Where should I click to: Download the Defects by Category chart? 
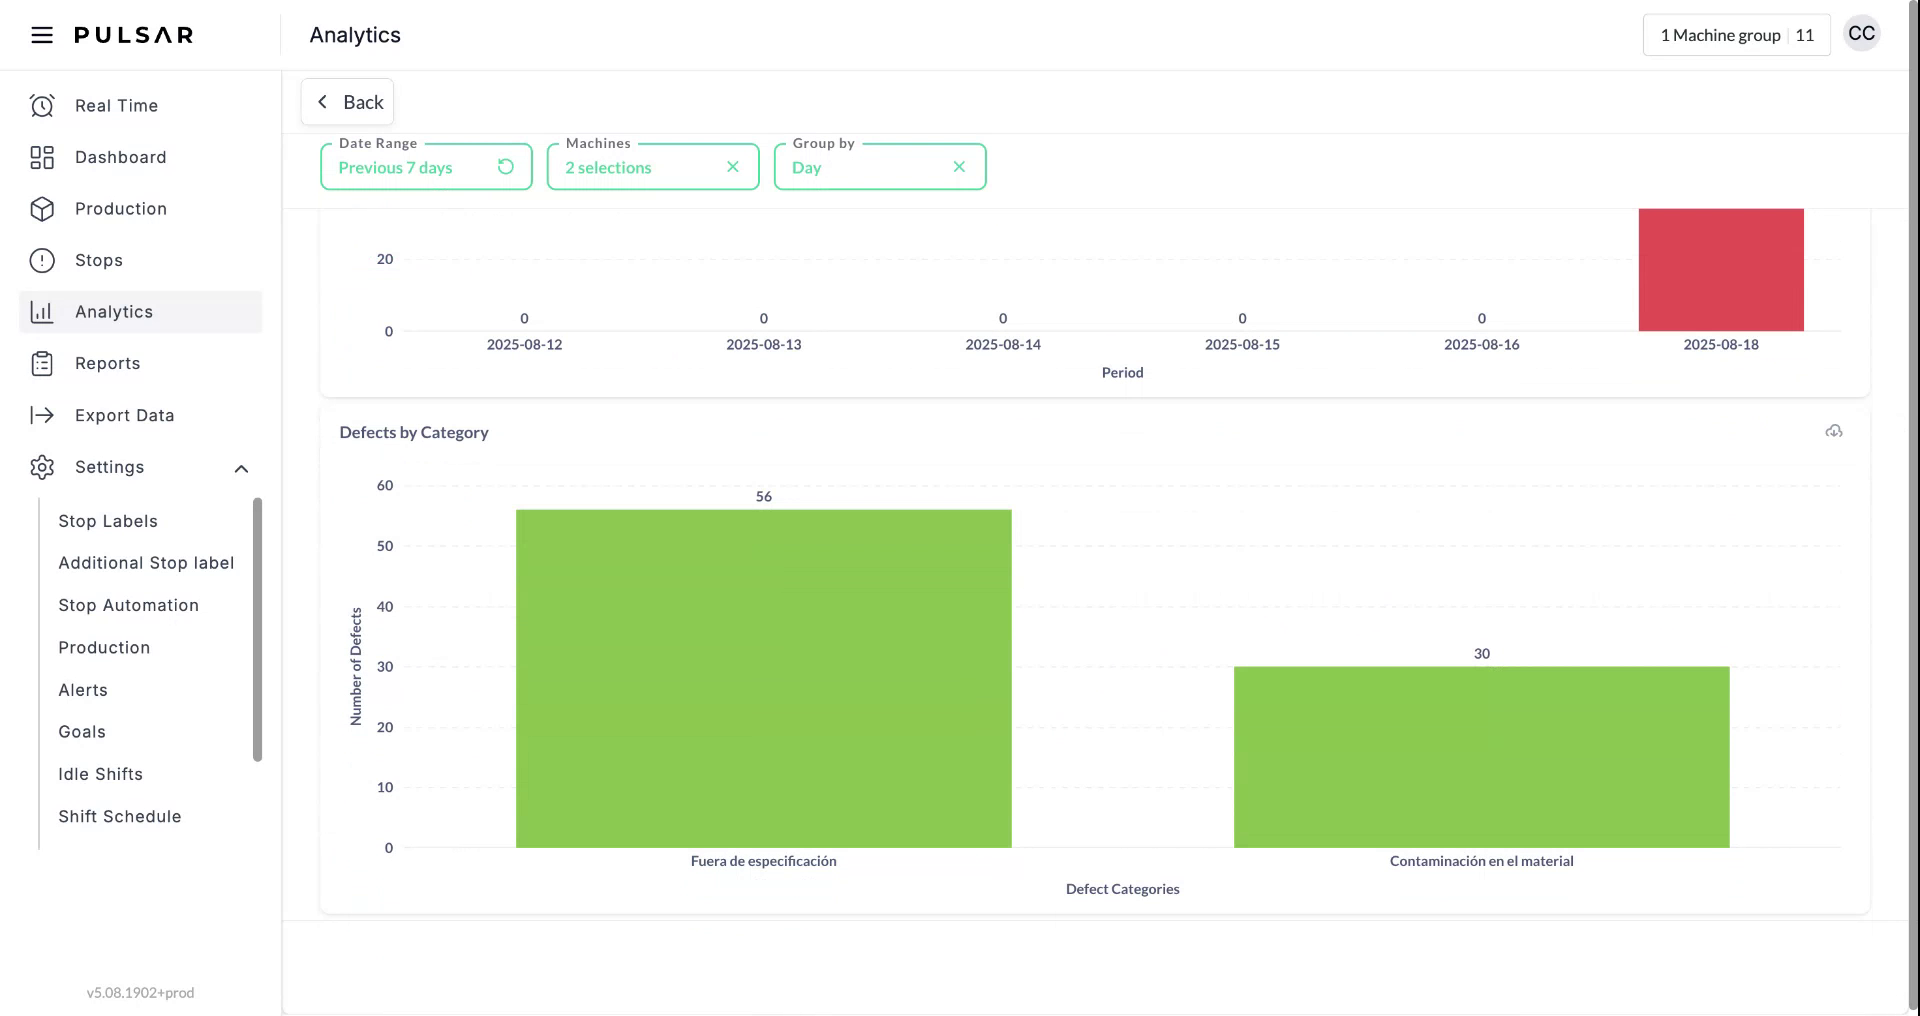[x=1833, y=432]
